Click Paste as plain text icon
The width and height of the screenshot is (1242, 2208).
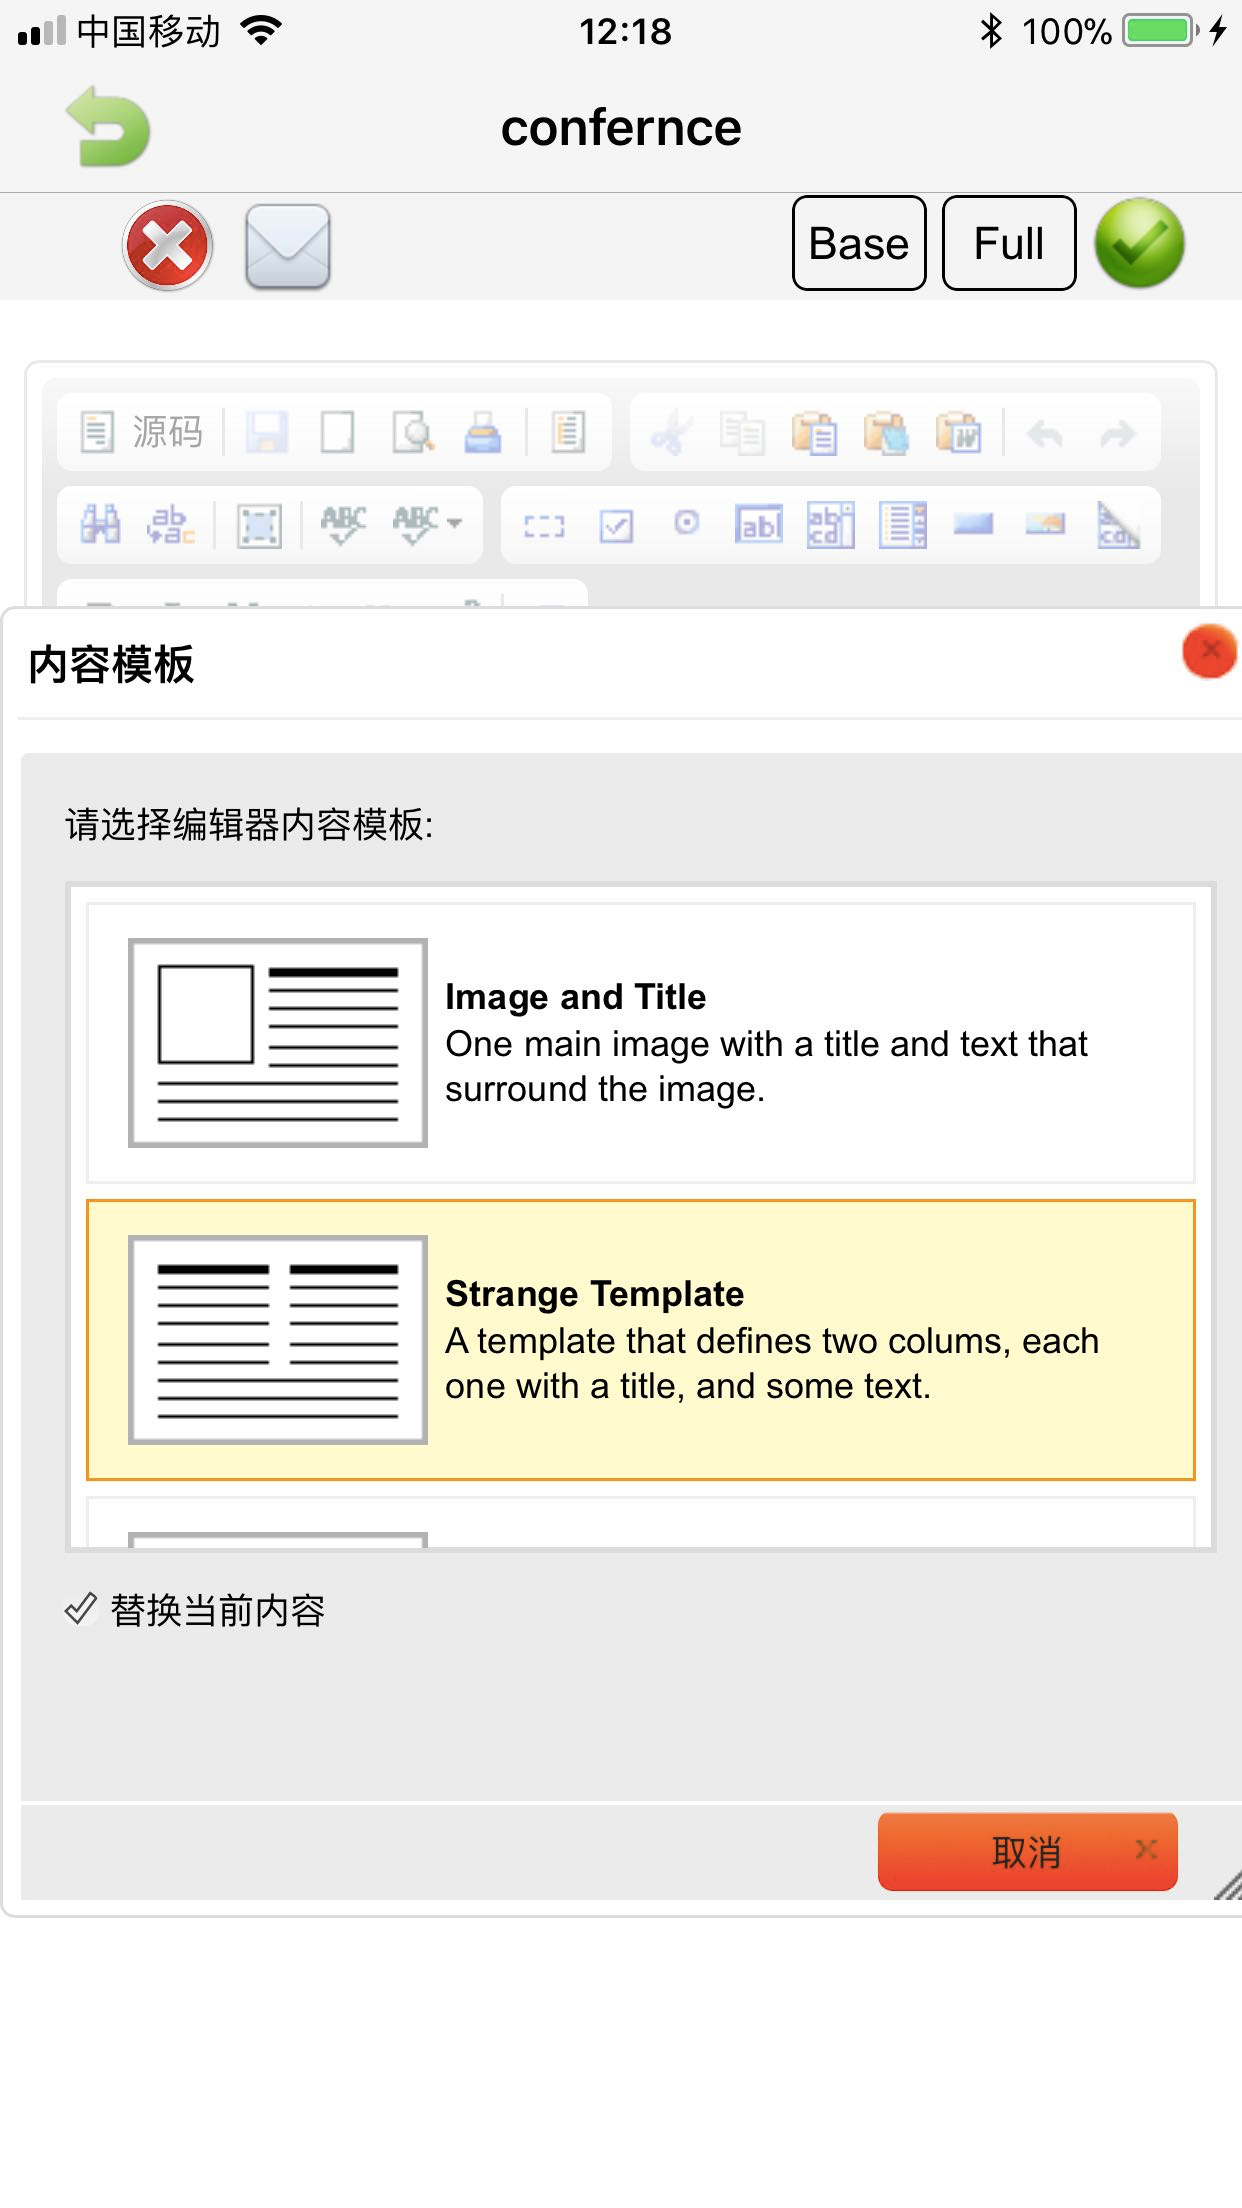pos(886,434)
